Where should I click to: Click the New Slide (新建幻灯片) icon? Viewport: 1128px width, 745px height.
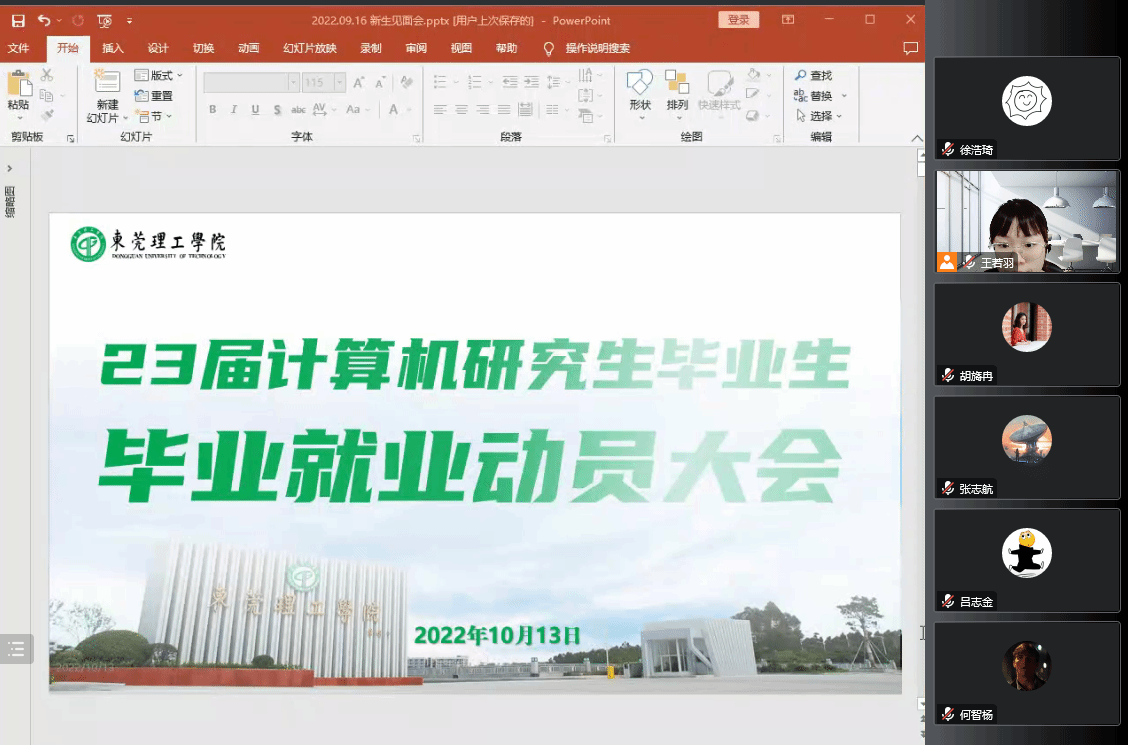click(x=106, y=84)
